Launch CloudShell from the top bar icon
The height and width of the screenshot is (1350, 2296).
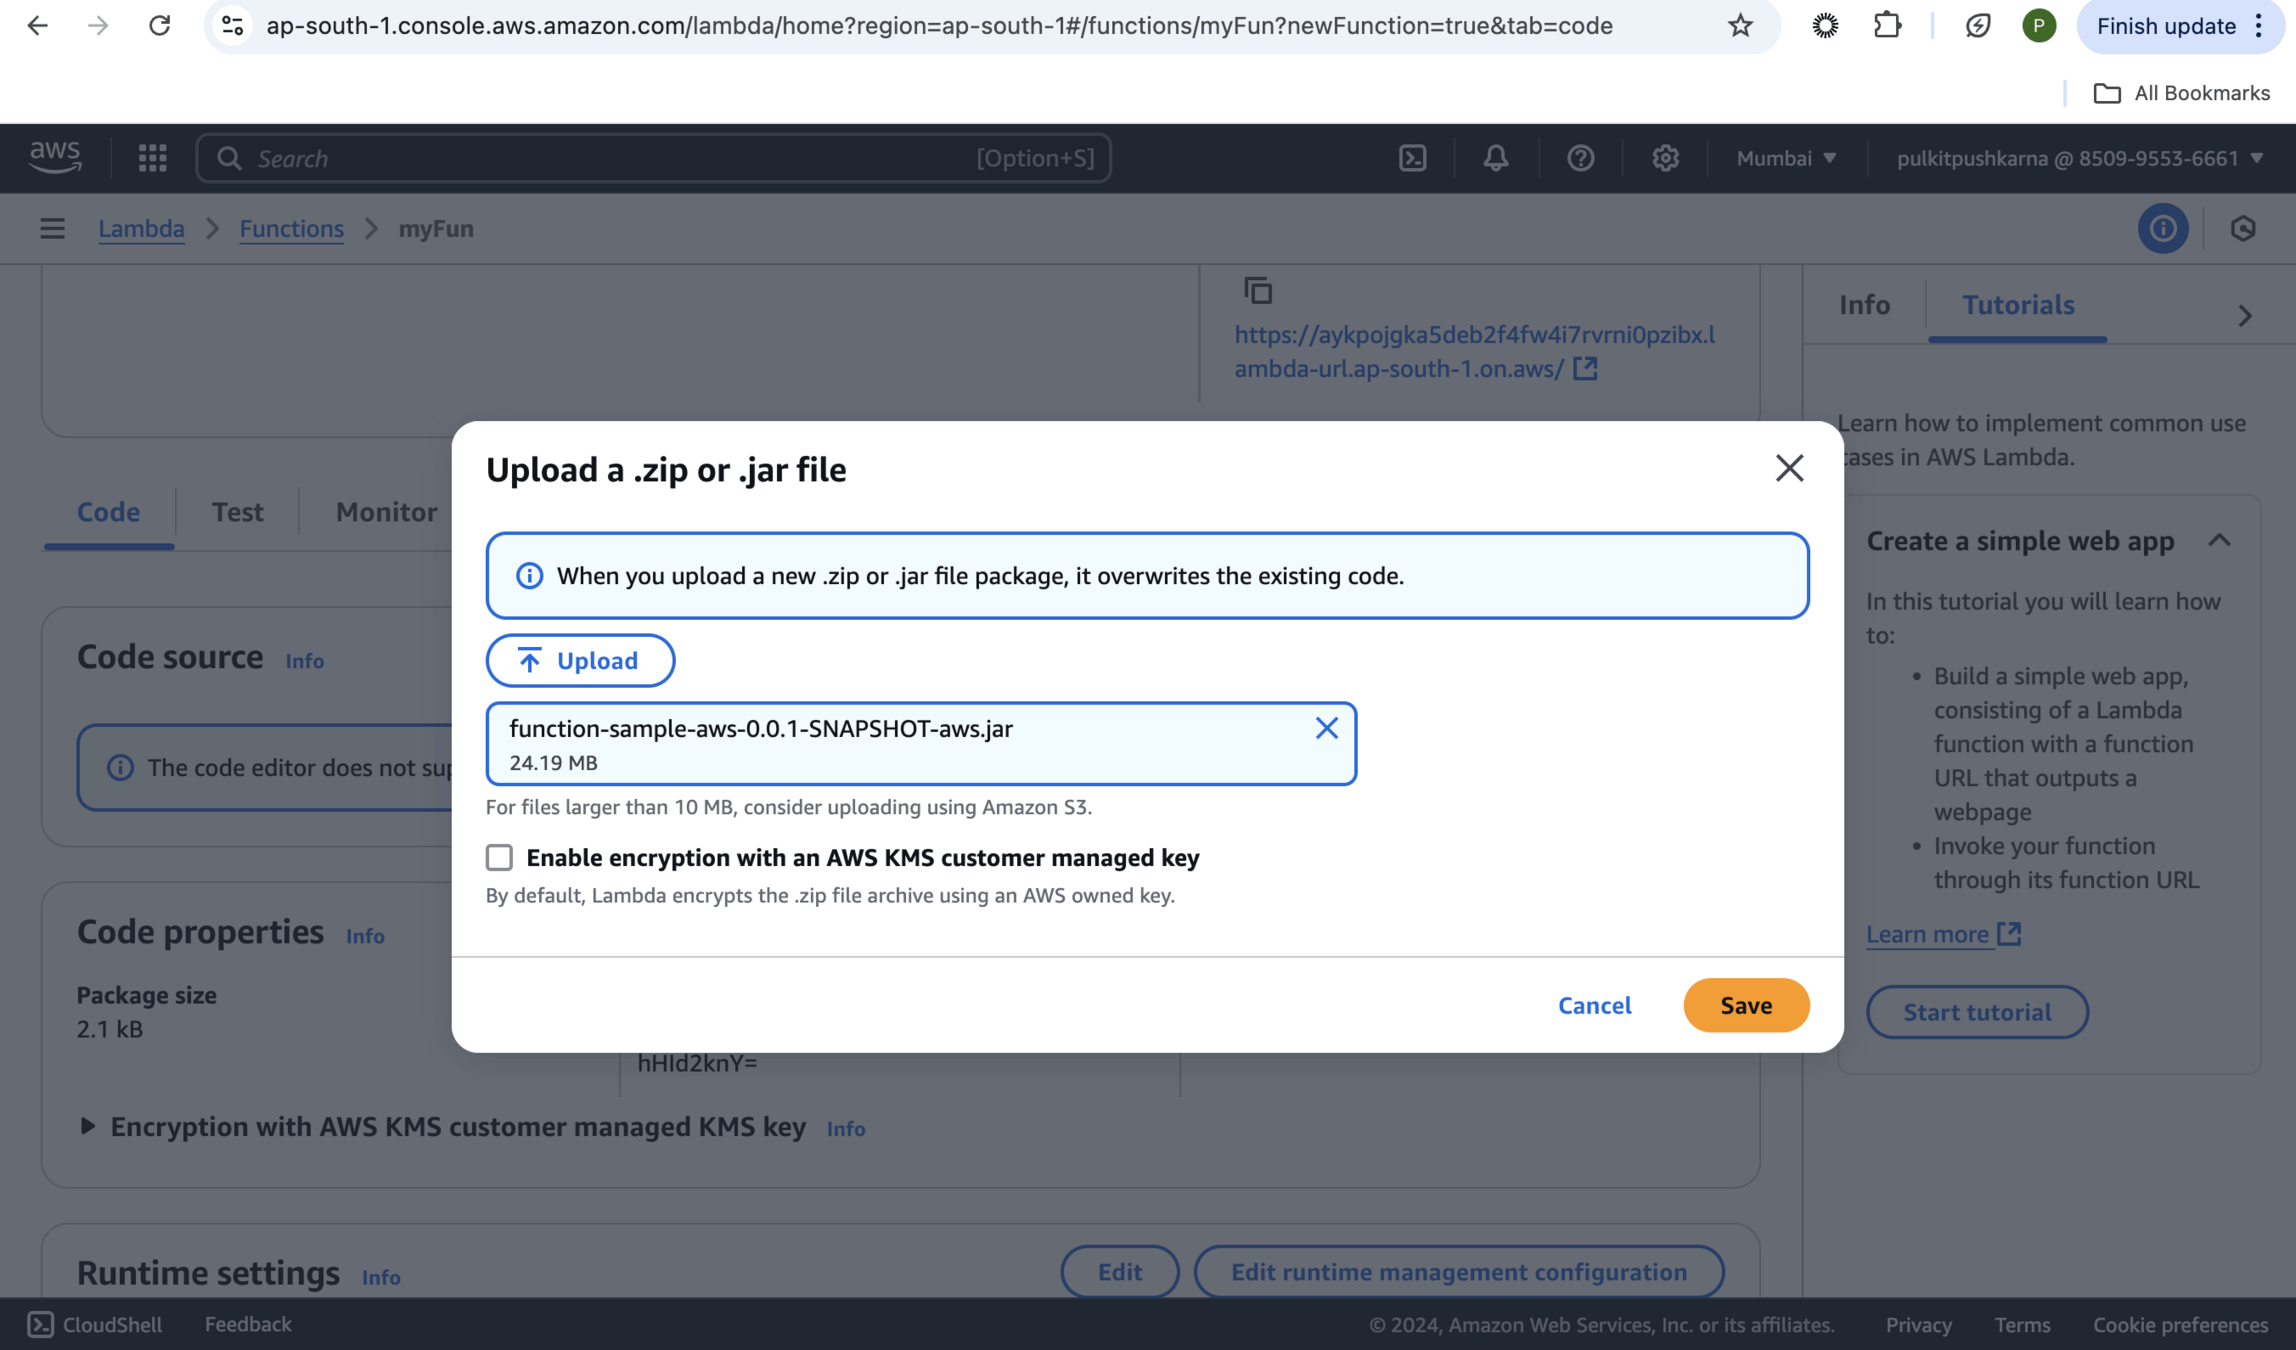[1412, 158]
